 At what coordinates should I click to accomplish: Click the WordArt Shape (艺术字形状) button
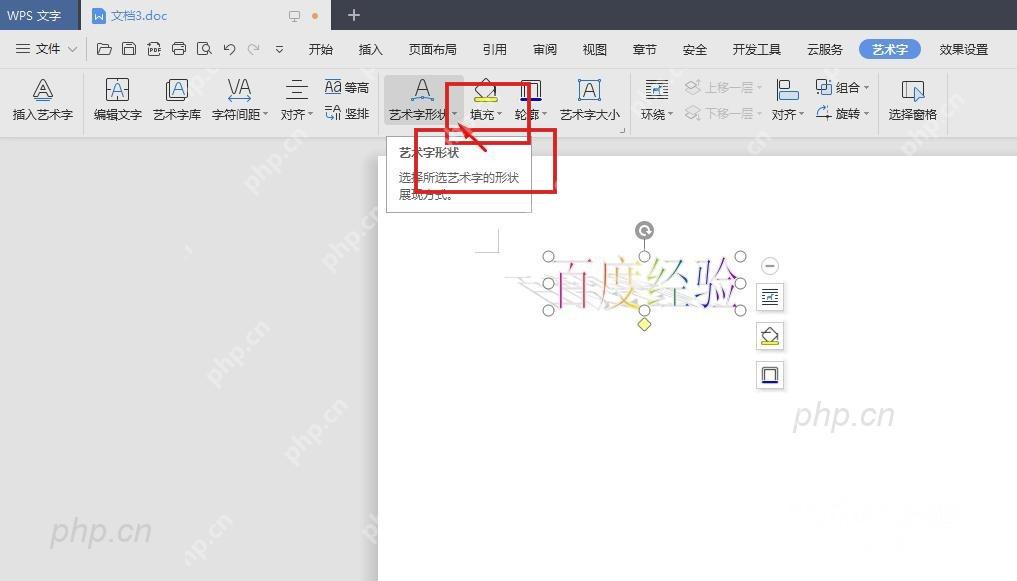tap(423, 99)
